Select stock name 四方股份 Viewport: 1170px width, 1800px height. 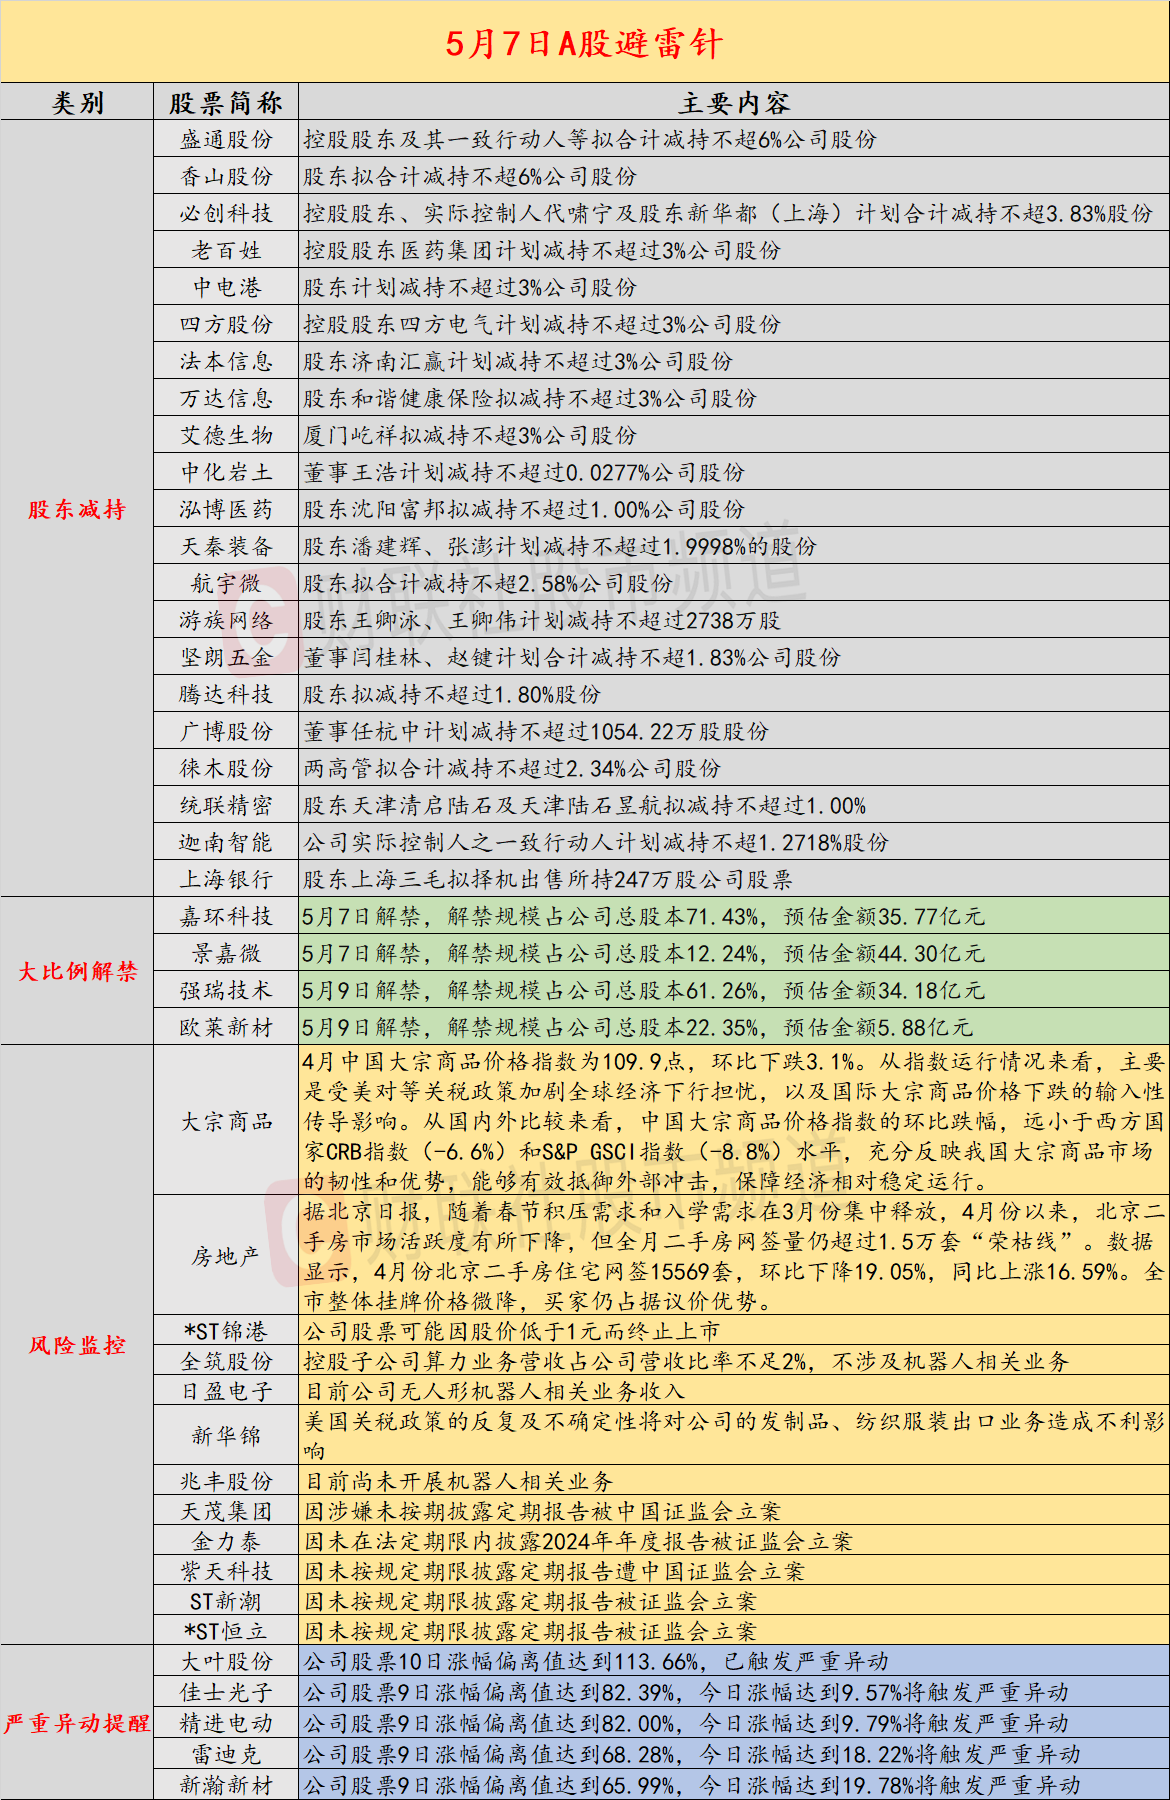click(226, 325)
